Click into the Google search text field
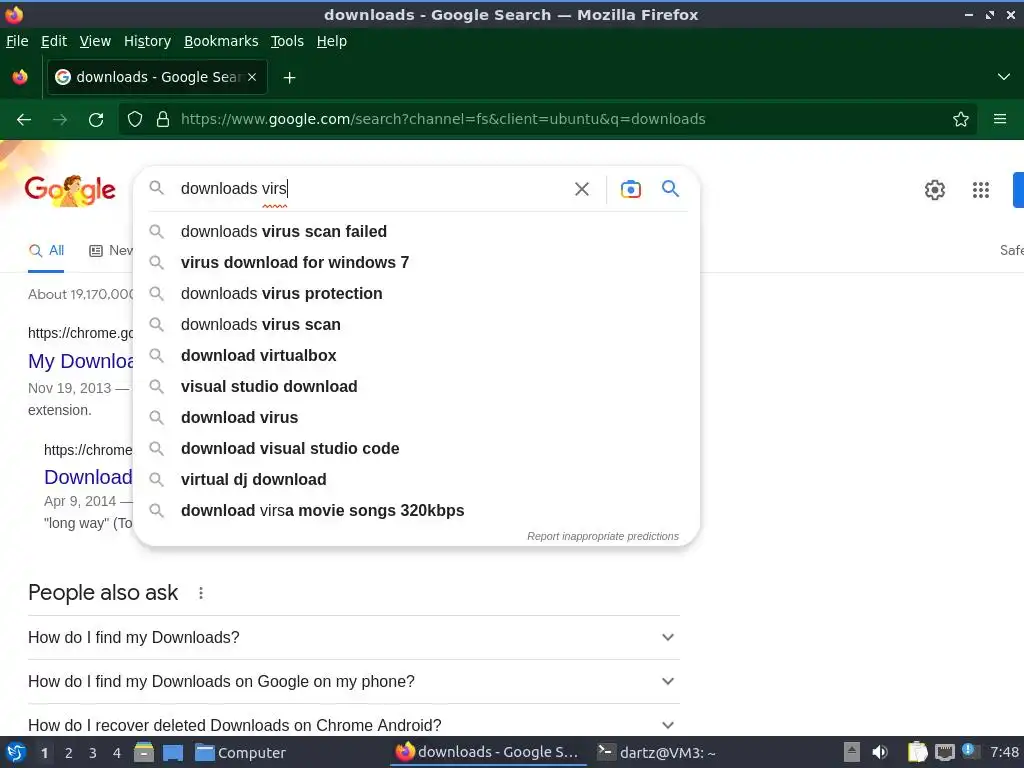Image resolution: width=1024 pixels, height=768 pixels. 369,189
